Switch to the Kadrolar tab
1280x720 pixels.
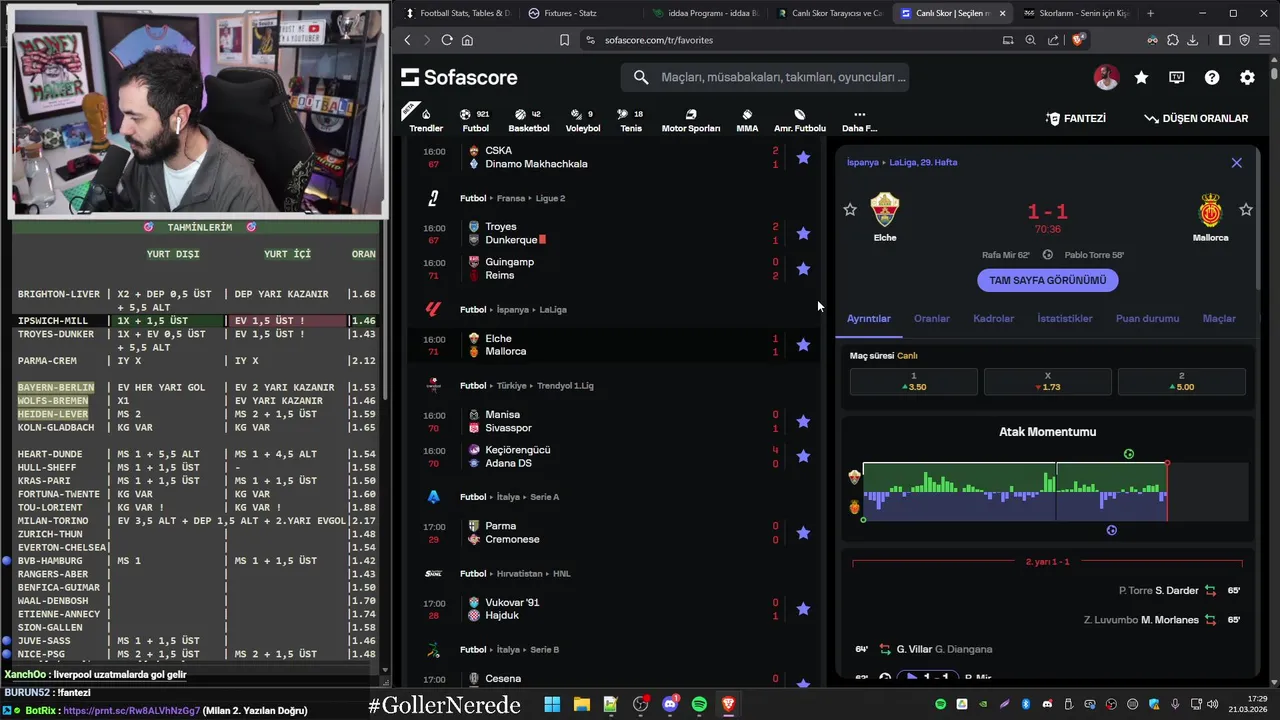pyautogui.click(x=994, y=318)
